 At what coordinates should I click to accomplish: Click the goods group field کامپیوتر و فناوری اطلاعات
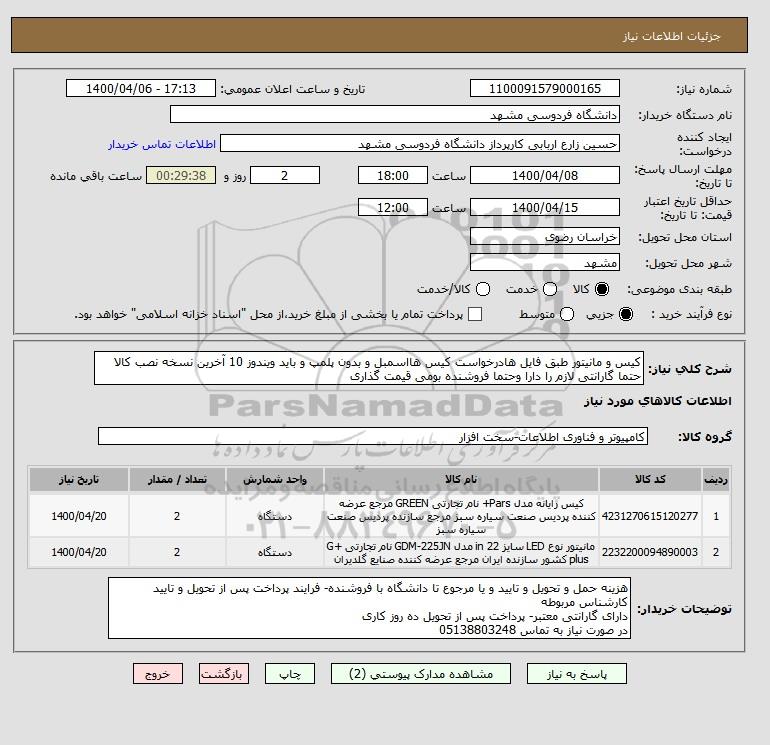coord(373,436)
